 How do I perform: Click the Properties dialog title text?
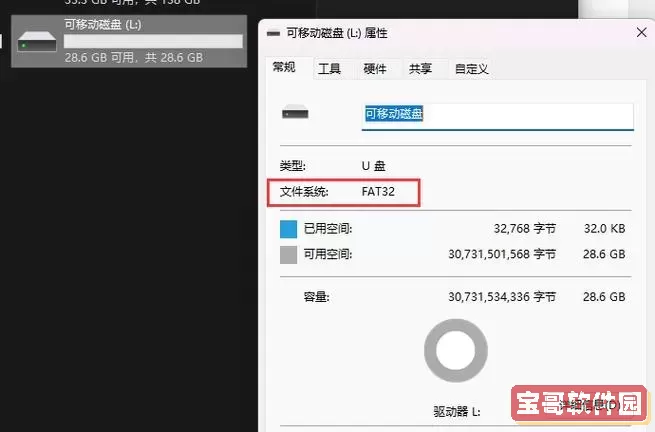click(337, 33)
